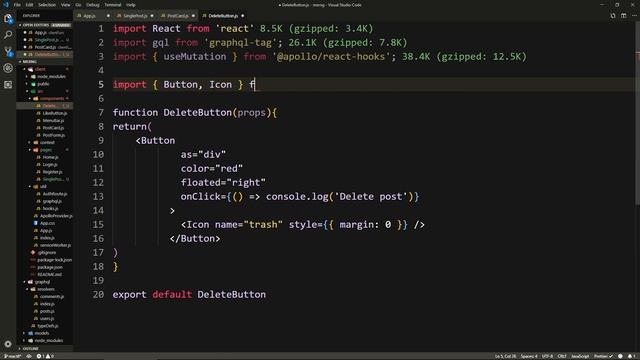Screen dimensions: 640x360
Task: Click the Spaces: 4 indentation setting
Action: (529, 356)
